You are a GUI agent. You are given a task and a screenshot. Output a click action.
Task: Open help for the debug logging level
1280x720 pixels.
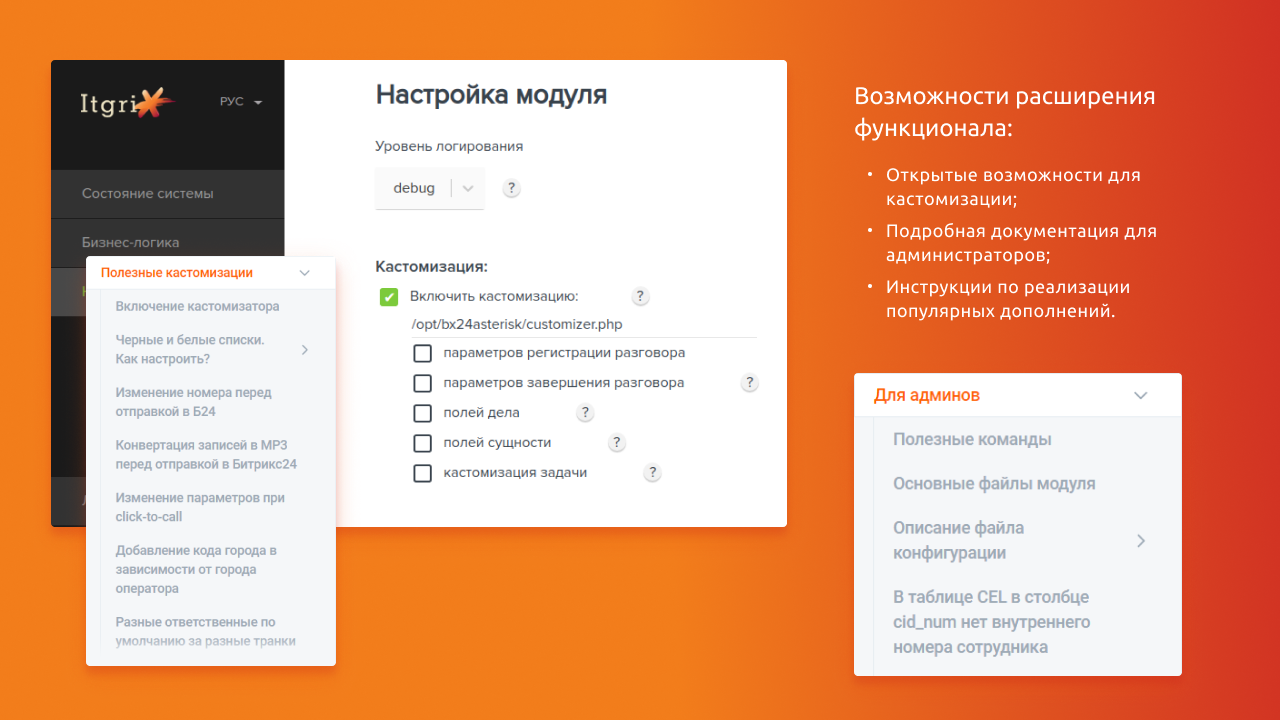point(511,188)
